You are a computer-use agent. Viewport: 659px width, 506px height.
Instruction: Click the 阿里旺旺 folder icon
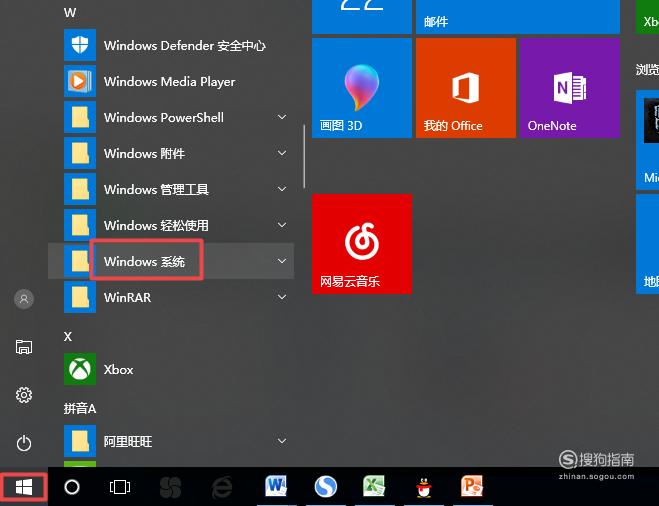[80, 441]
